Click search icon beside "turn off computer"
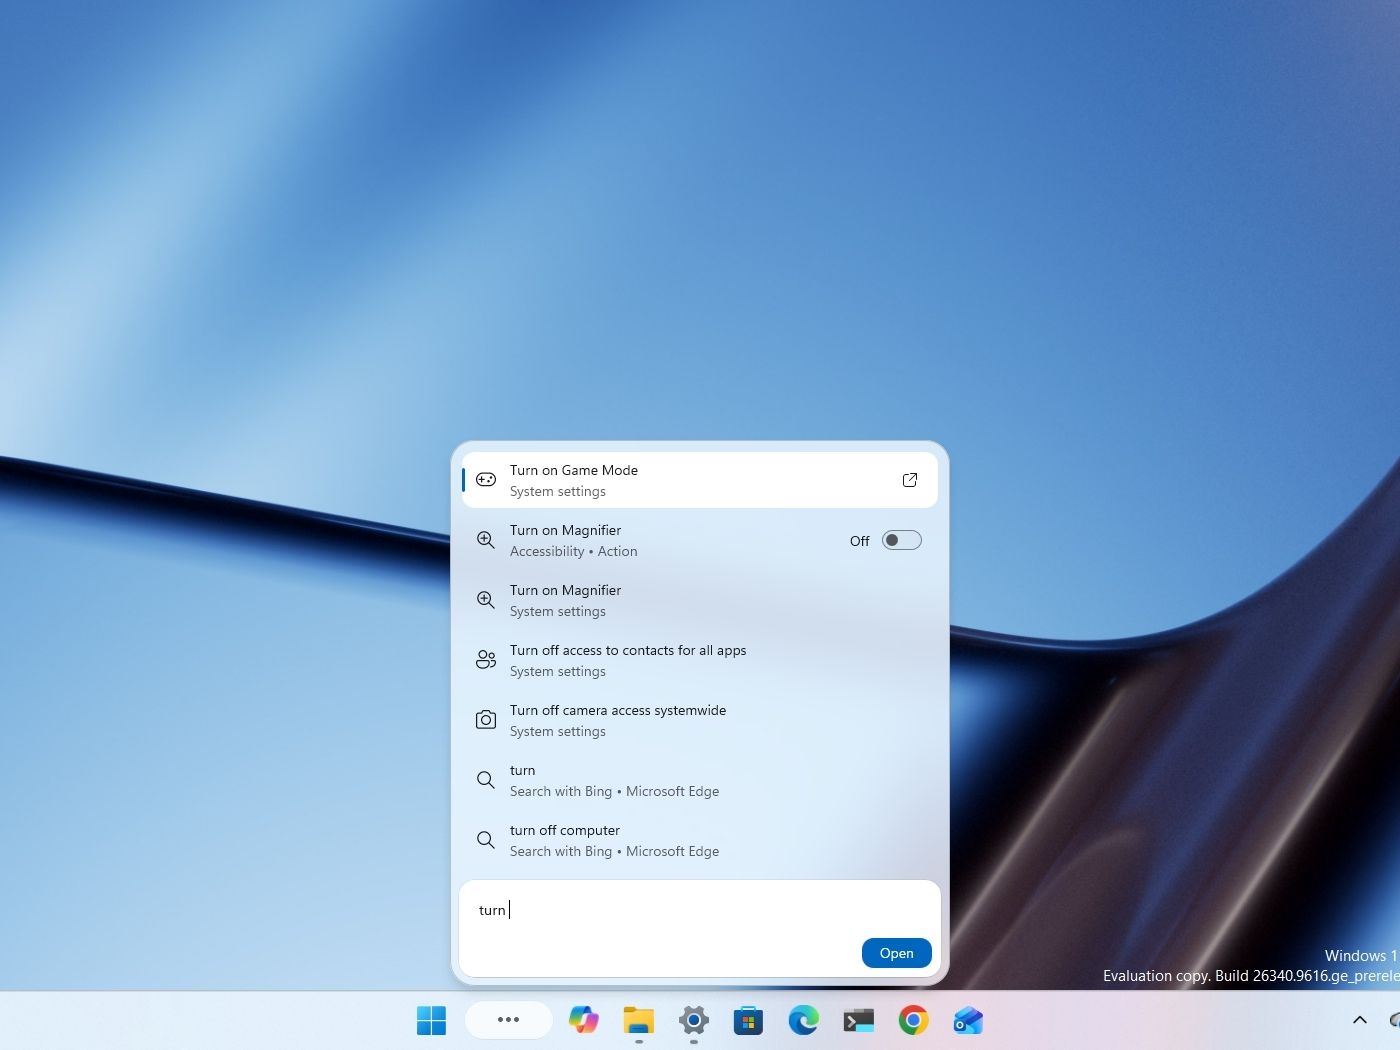This screenshot has width=1400, height=1050. tap(486, 840)
